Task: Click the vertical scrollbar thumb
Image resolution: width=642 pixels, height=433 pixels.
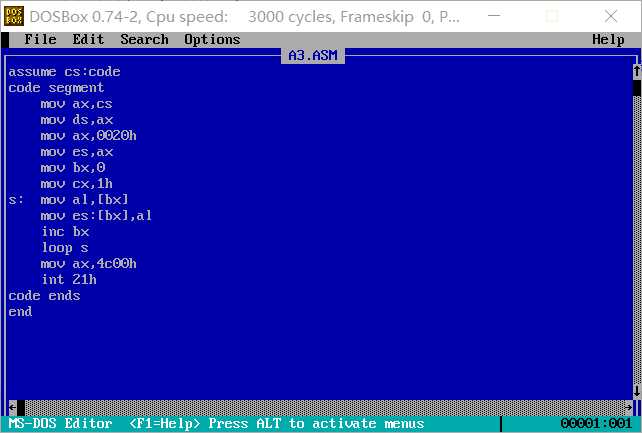Action: (637, 88)
